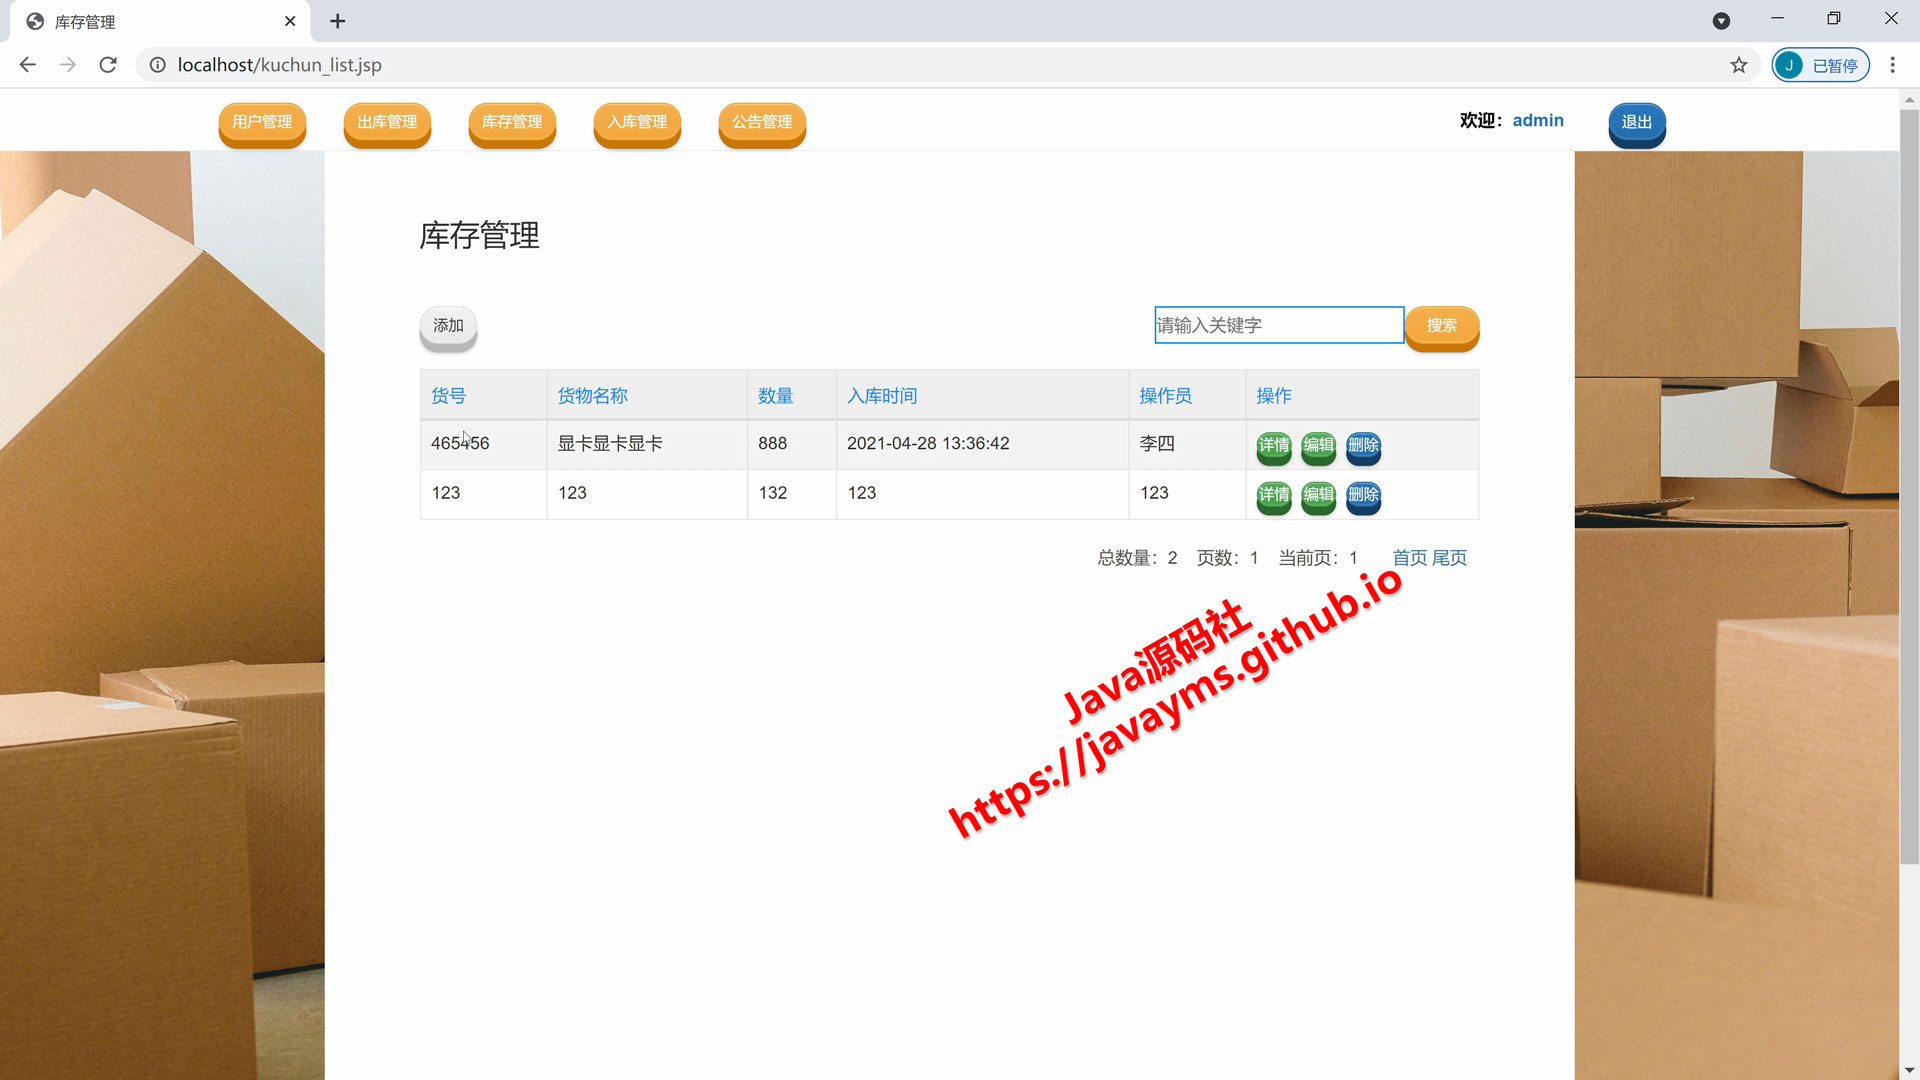View 详情 for the 显卡显卡显卡 row
The width and height of the screenshot is (1920, 1080).
(1274, 446)
